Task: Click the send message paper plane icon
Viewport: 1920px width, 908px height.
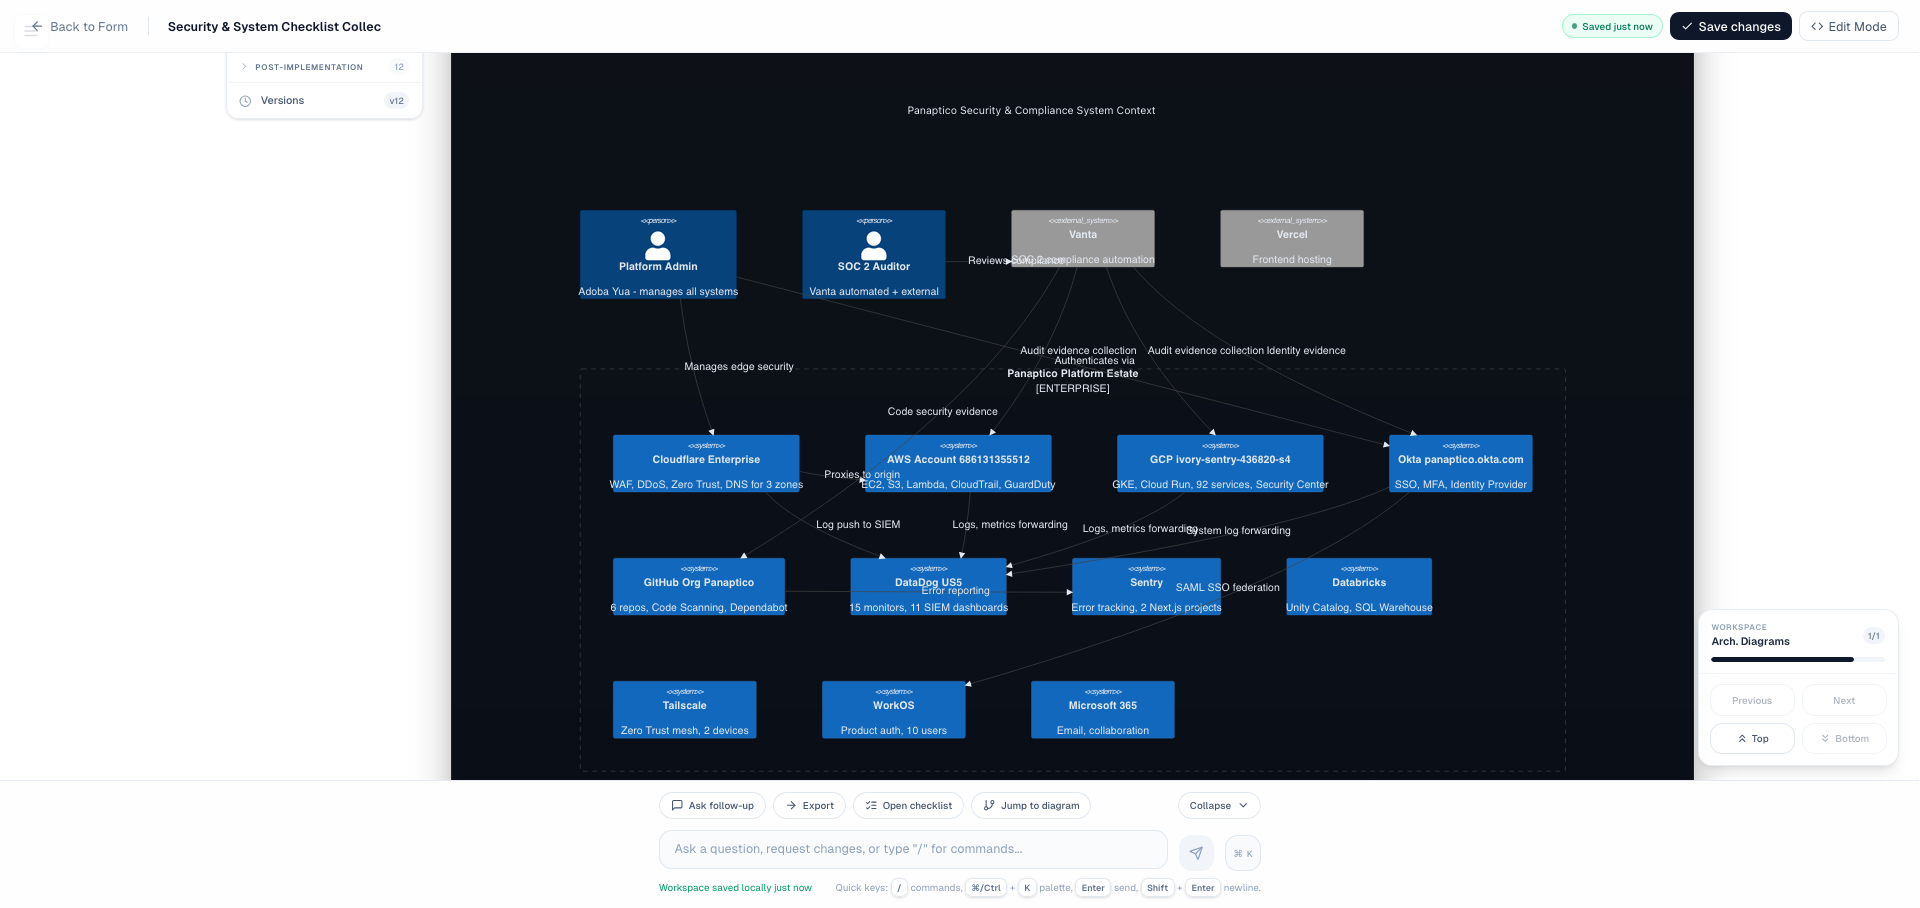Action: pyautogui.click(x=1196, y=853)
